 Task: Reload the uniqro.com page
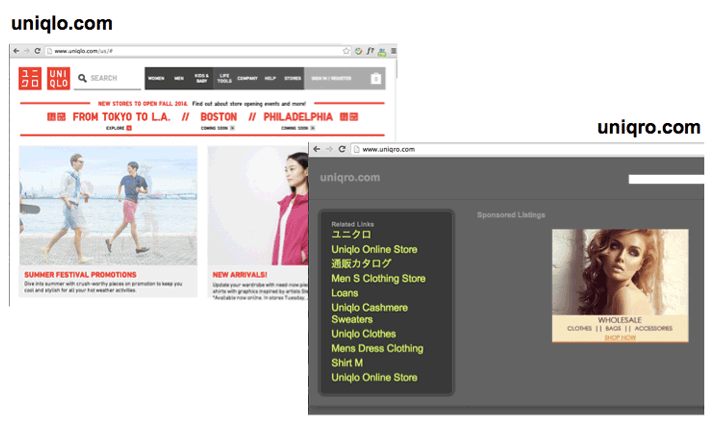point(343,149)
